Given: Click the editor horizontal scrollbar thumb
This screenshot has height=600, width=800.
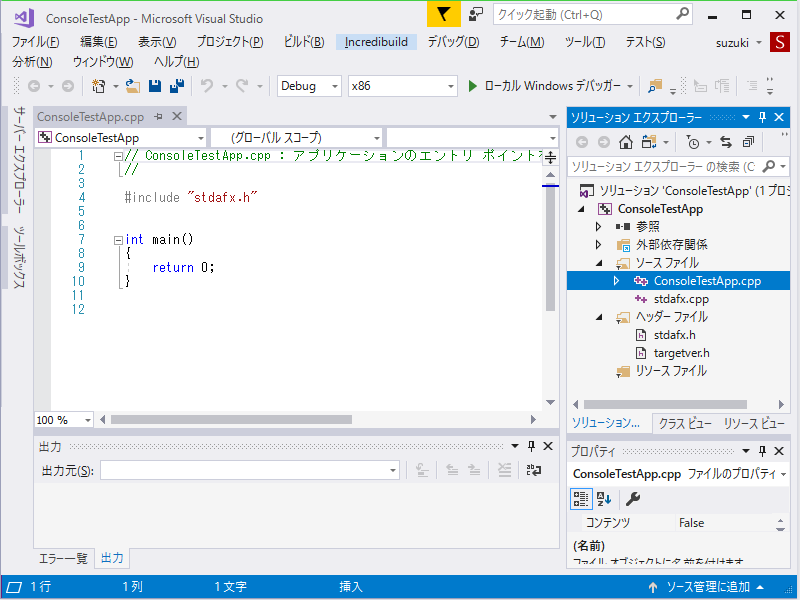Looking at the screenshot, I should coord(231,420).
